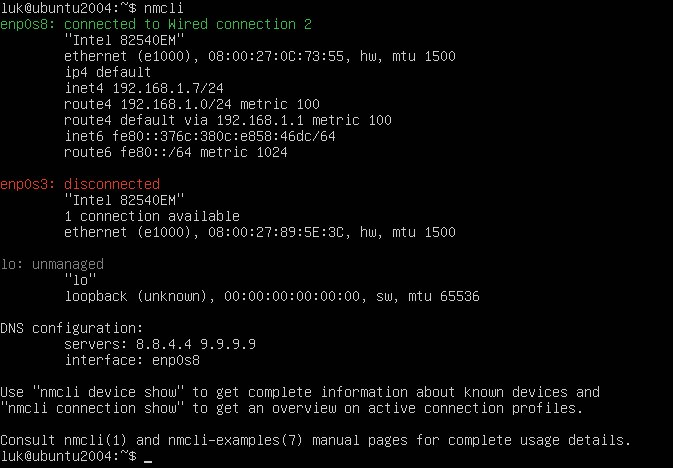The width and height of the screenshot is (673, 468).
Task: Click the loopback mtu 65536 value
Action: pos(460,296)
